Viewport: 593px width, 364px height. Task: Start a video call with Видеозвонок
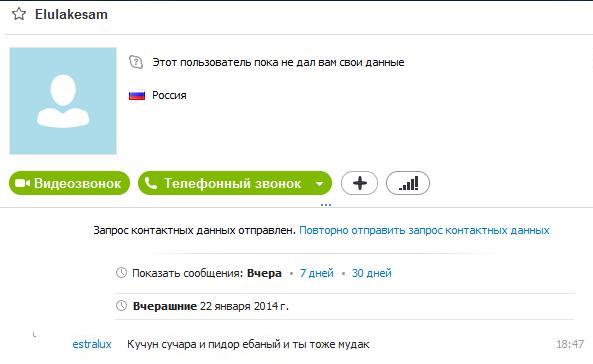(69, 183)
